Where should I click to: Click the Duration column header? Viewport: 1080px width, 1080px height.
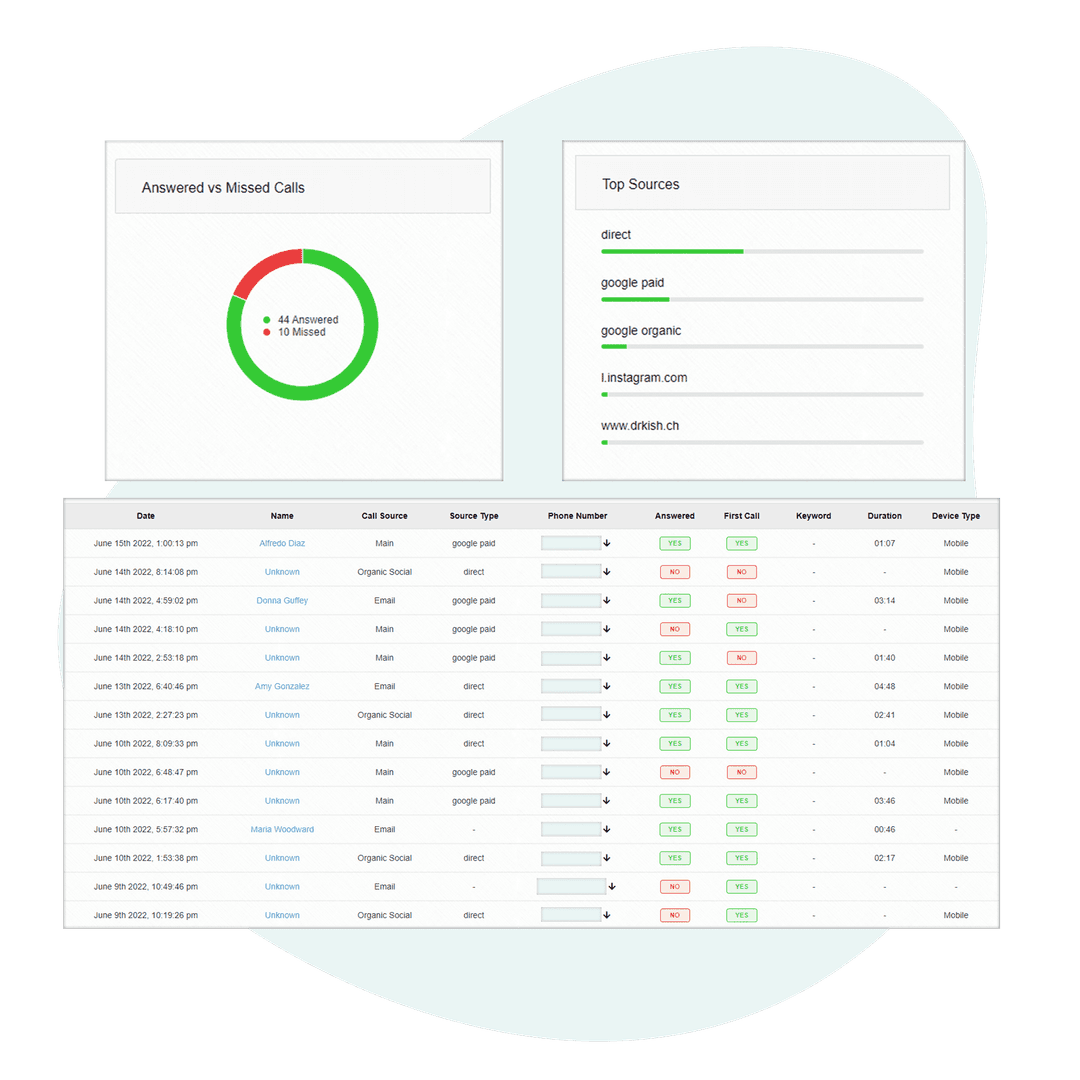tap(884, 516)
